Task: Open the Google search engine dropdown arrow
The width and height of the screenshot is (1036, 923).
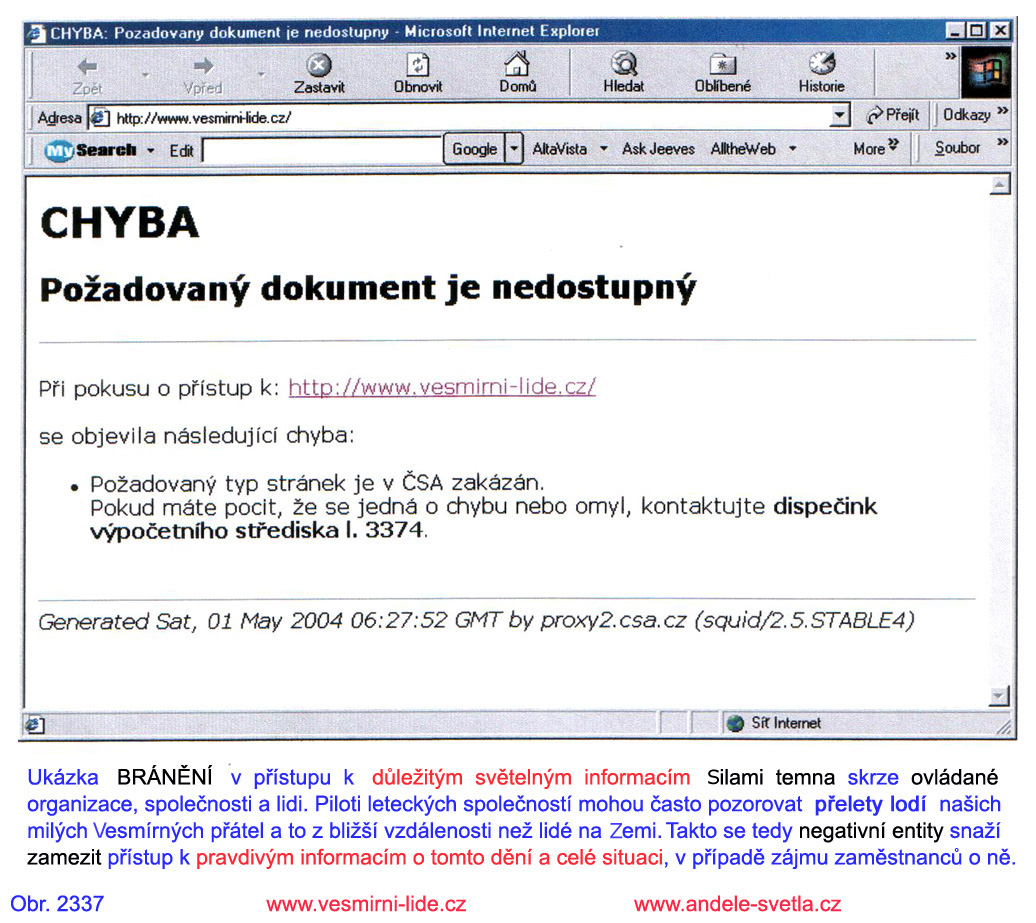Action: 514,149
